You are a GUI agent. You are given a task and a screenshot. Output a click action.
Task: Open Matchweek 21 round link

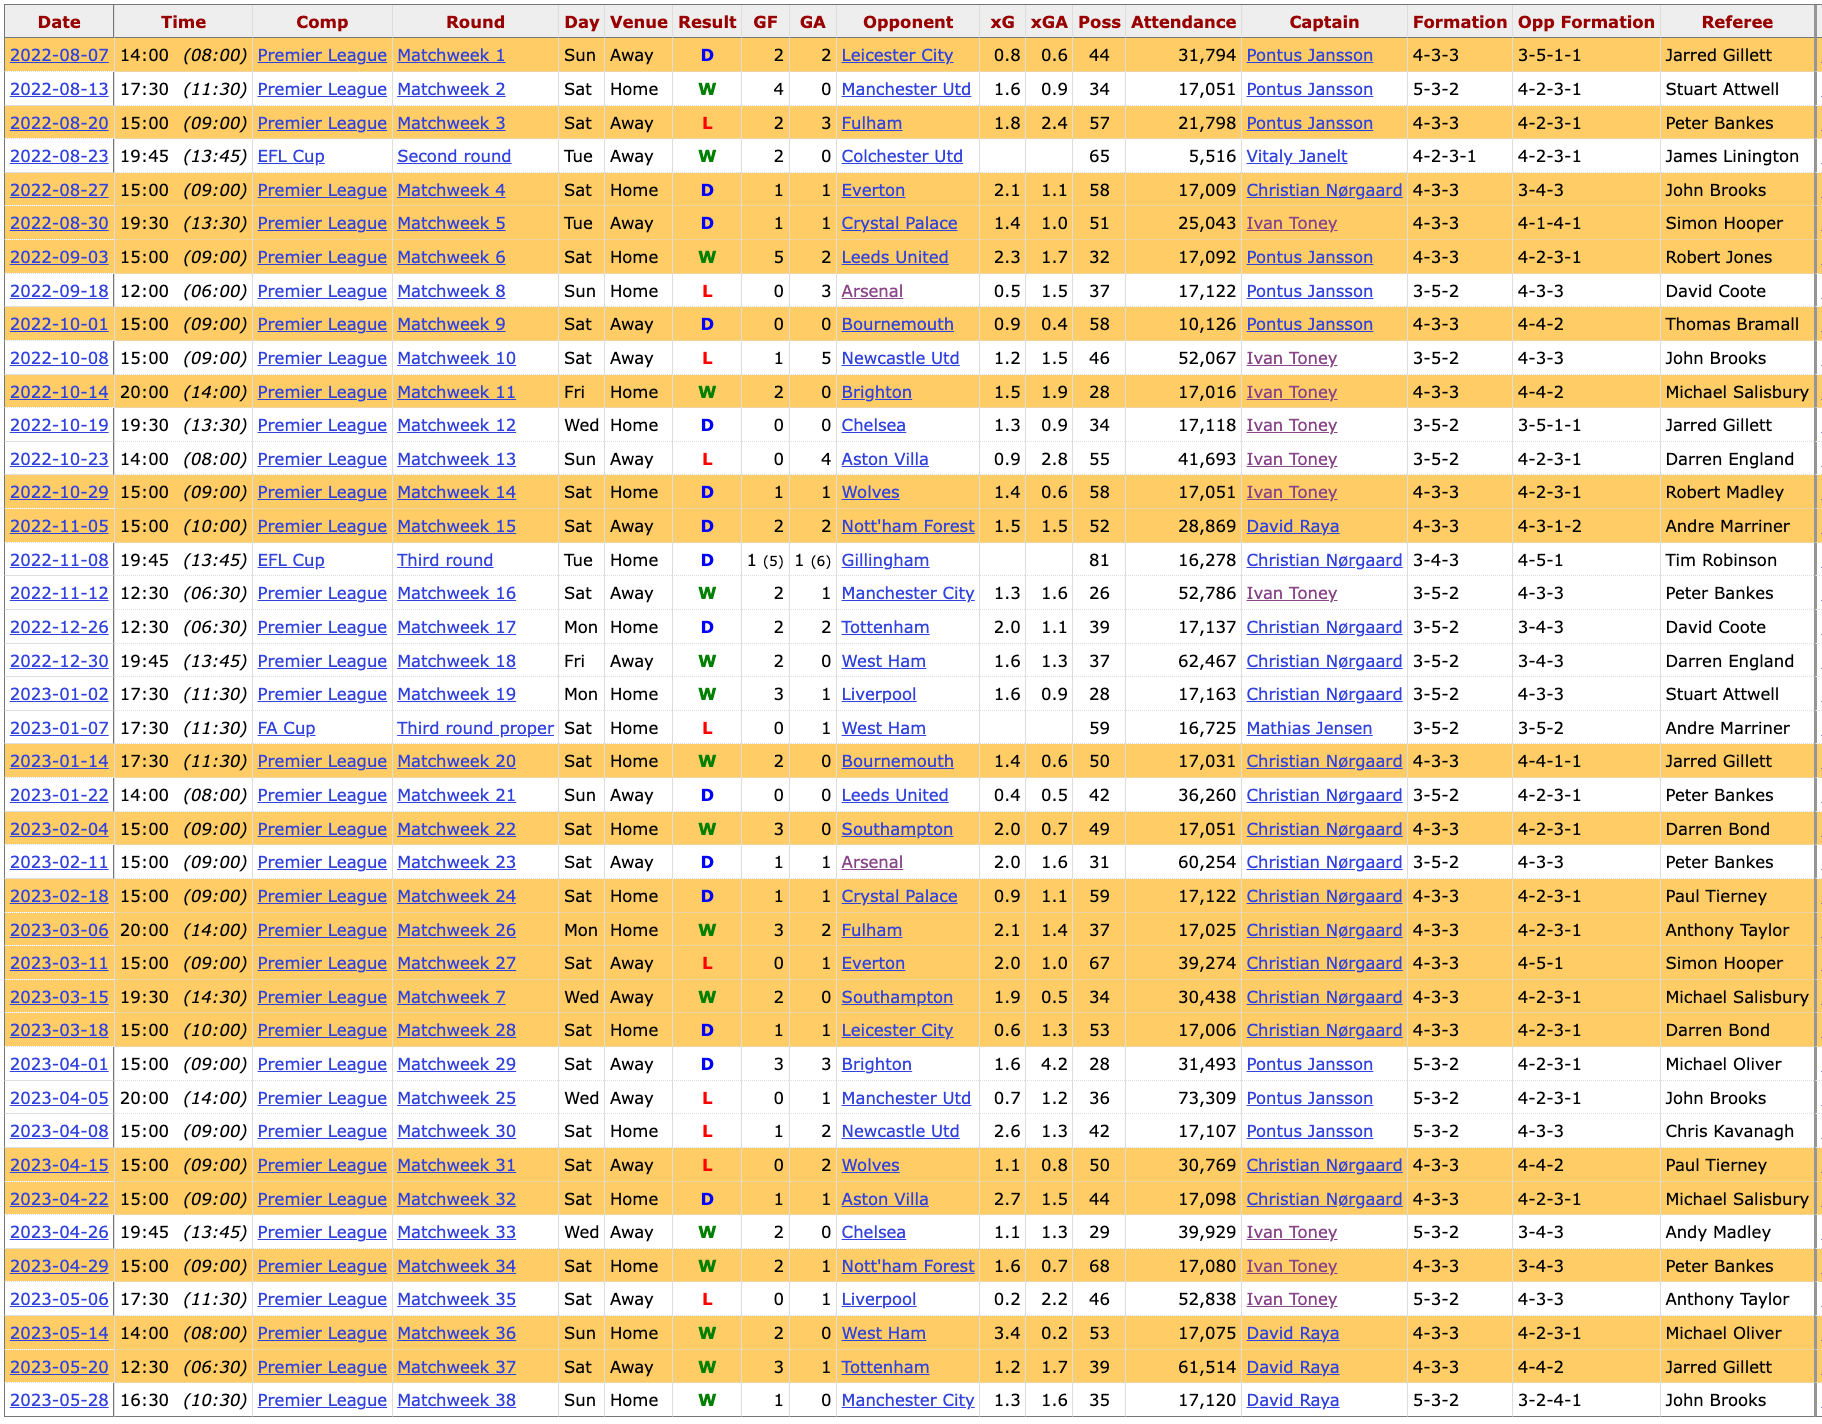pyautogui.click(x=456, y=795)
